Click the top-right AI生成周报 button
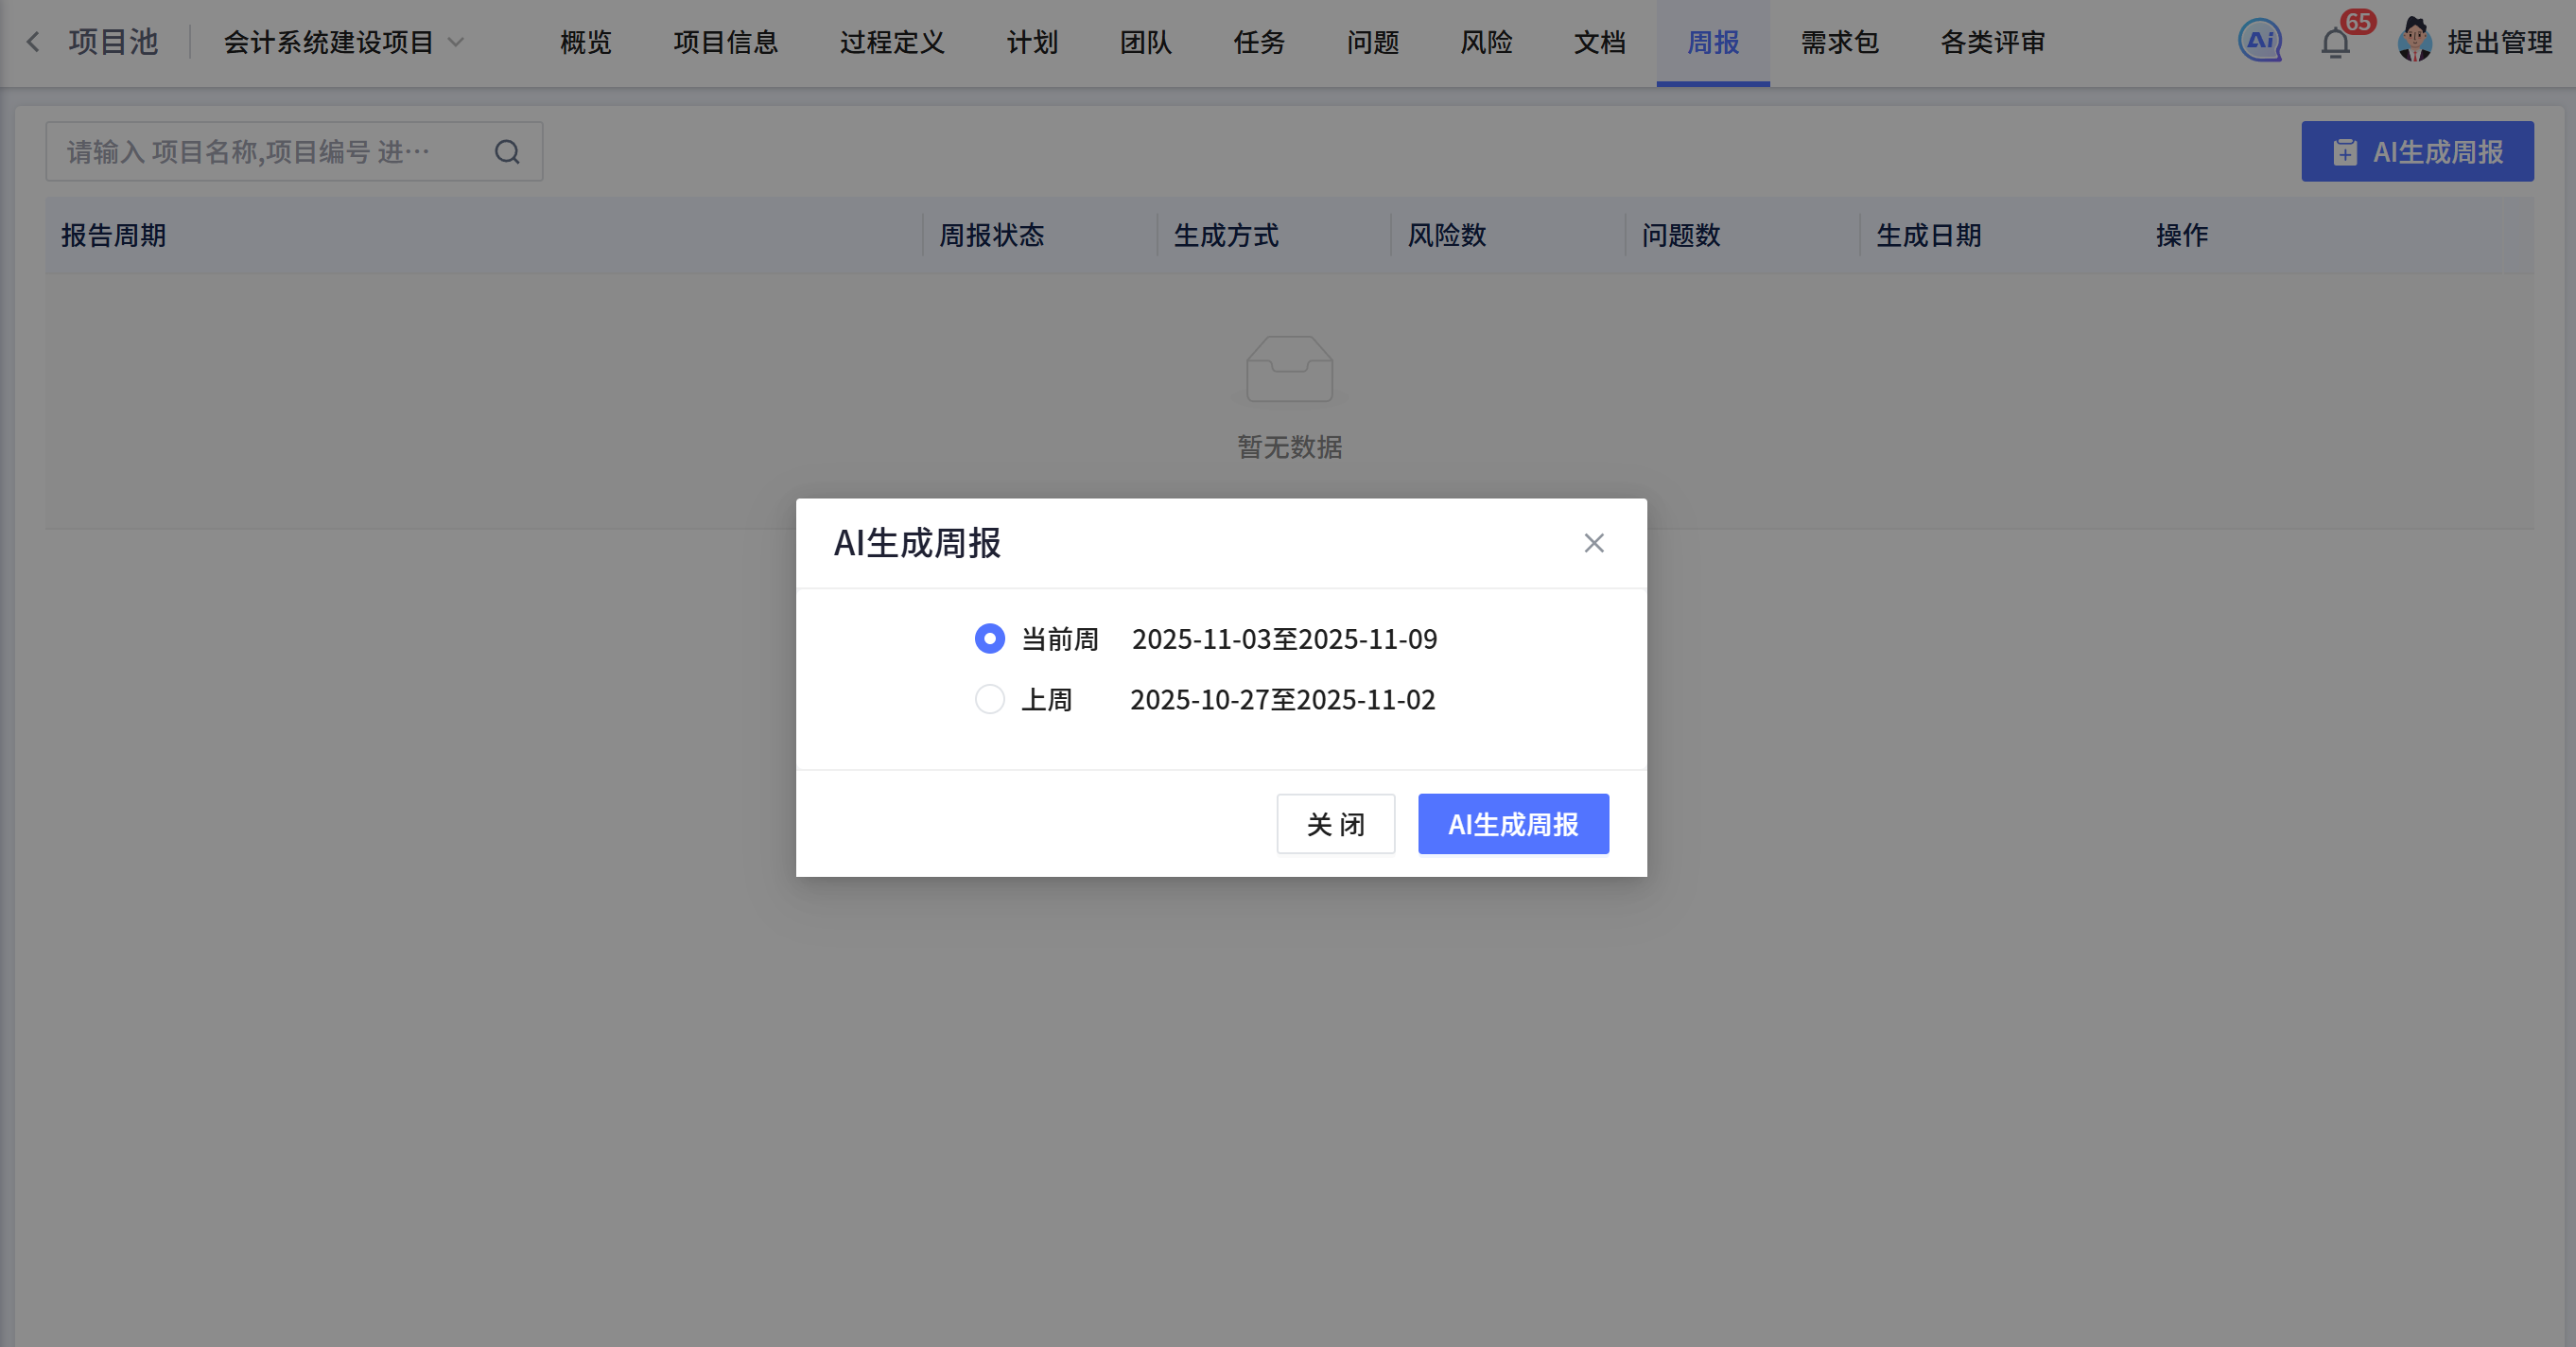2576x1347 pixels. 2417,152
